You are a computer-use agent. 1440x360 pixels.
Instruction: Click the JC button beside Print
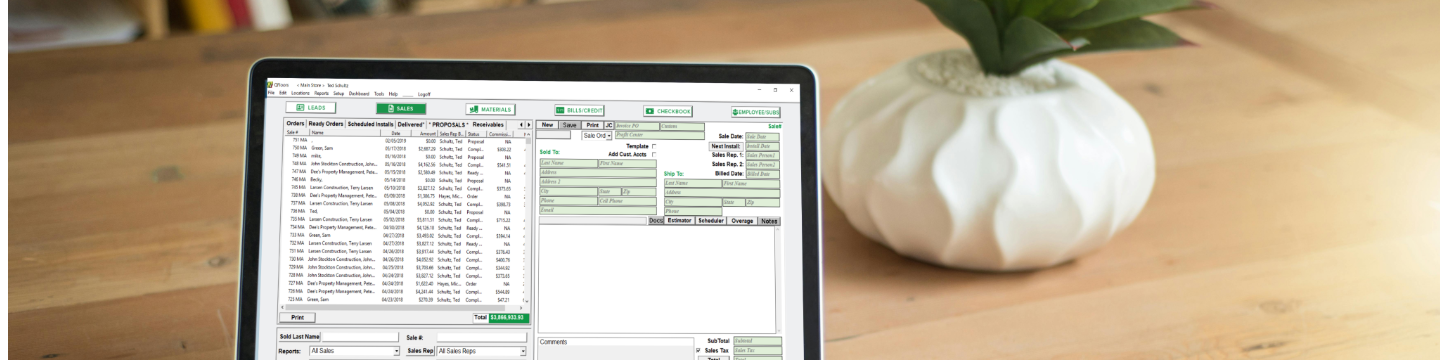608,125
